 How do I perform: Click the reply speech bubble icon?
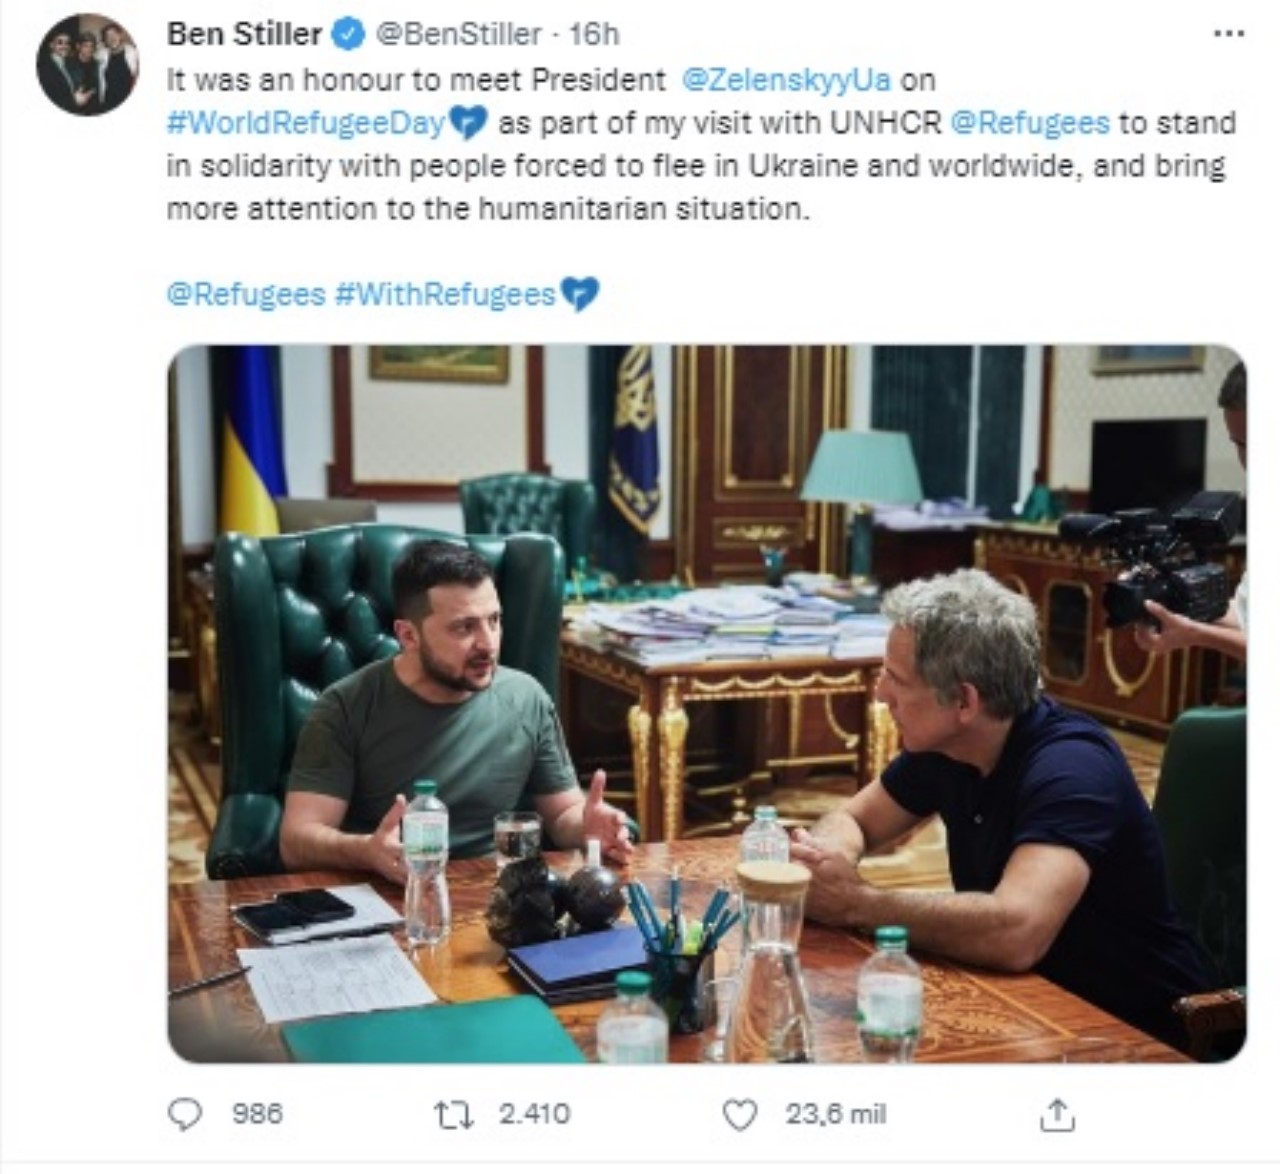[x=185, y=1114]
